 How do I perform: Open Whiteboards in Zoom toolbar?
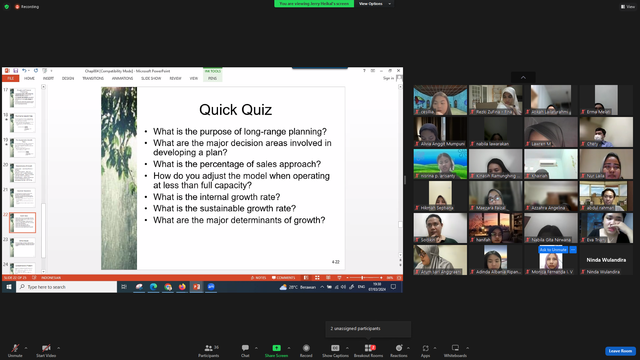[455, 350]
